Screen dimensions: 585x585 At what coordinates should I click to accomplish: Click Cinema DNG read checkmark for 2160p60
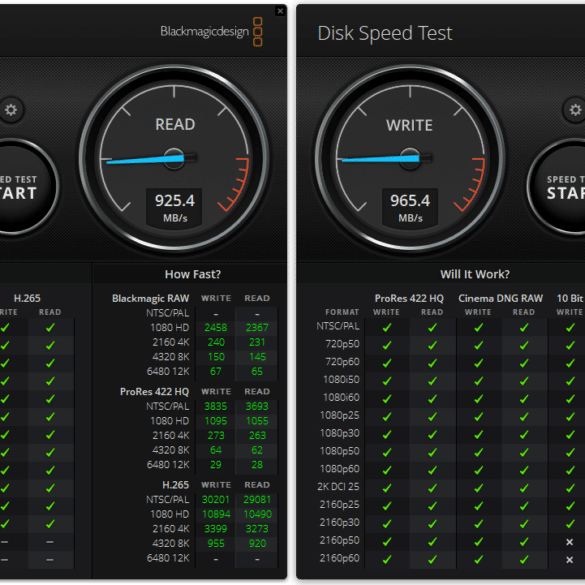(524, 560)
